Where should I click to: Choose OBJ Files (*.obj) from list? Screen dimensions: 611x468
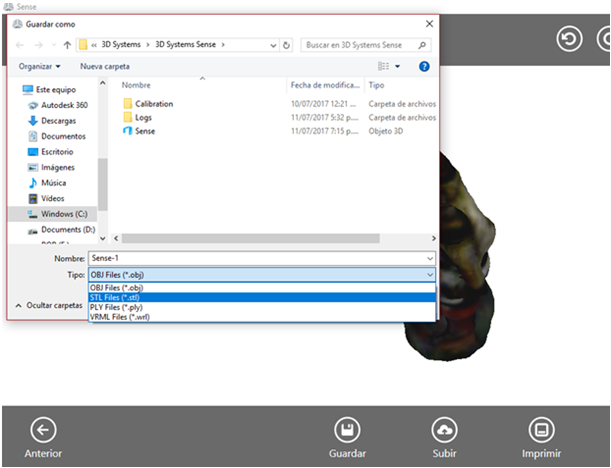262,288
